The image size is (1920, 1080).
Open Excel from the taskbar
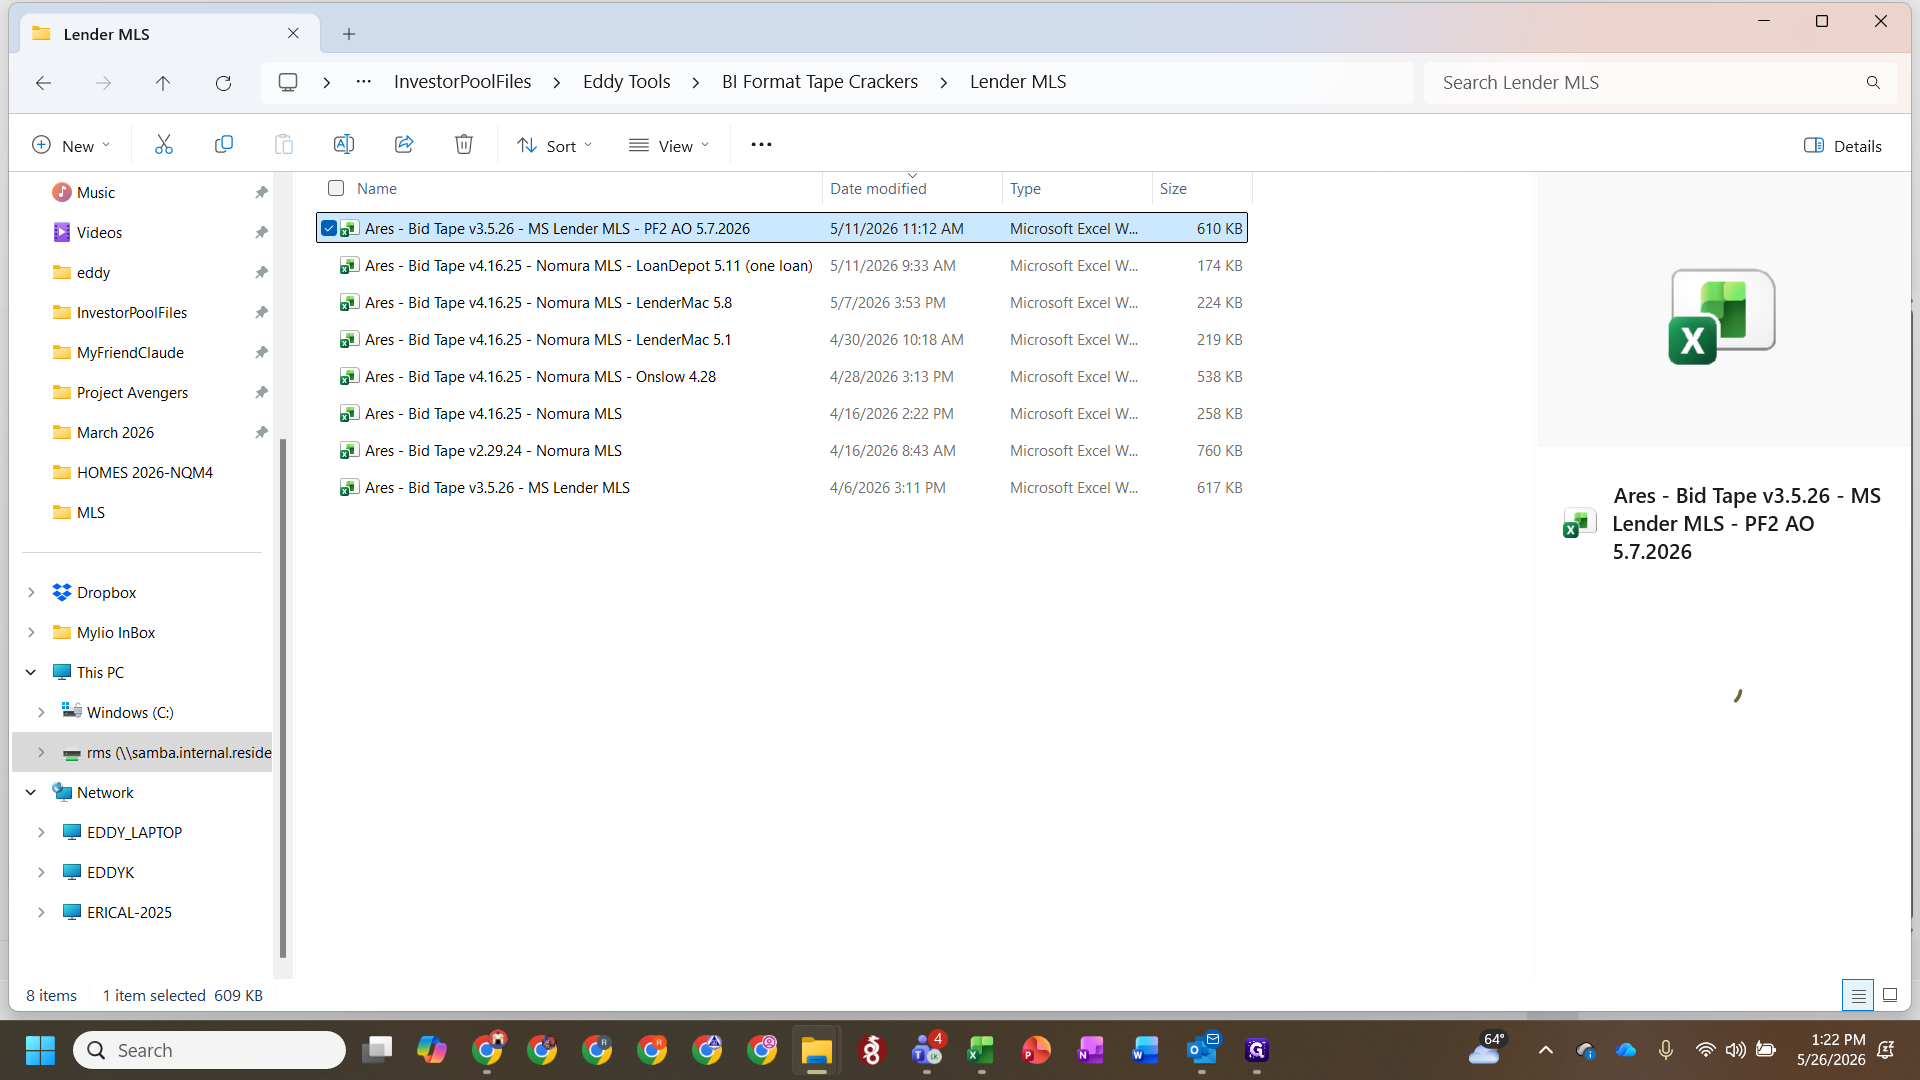tap(981, 1050)
